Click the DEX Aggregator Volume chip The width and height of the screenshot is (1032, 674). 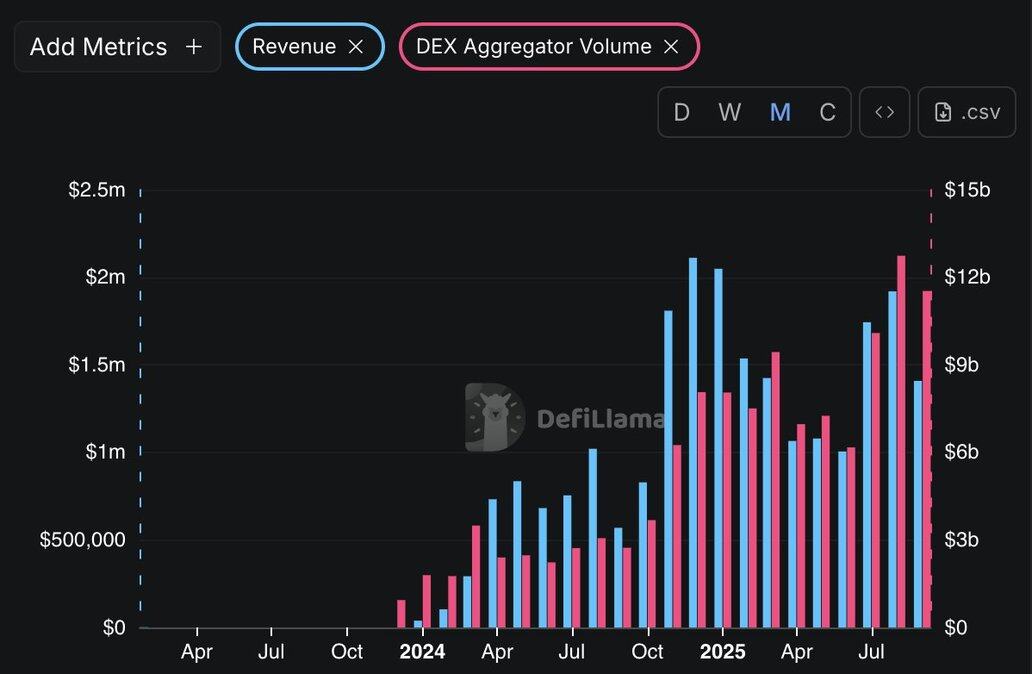(x=533, y=47)
